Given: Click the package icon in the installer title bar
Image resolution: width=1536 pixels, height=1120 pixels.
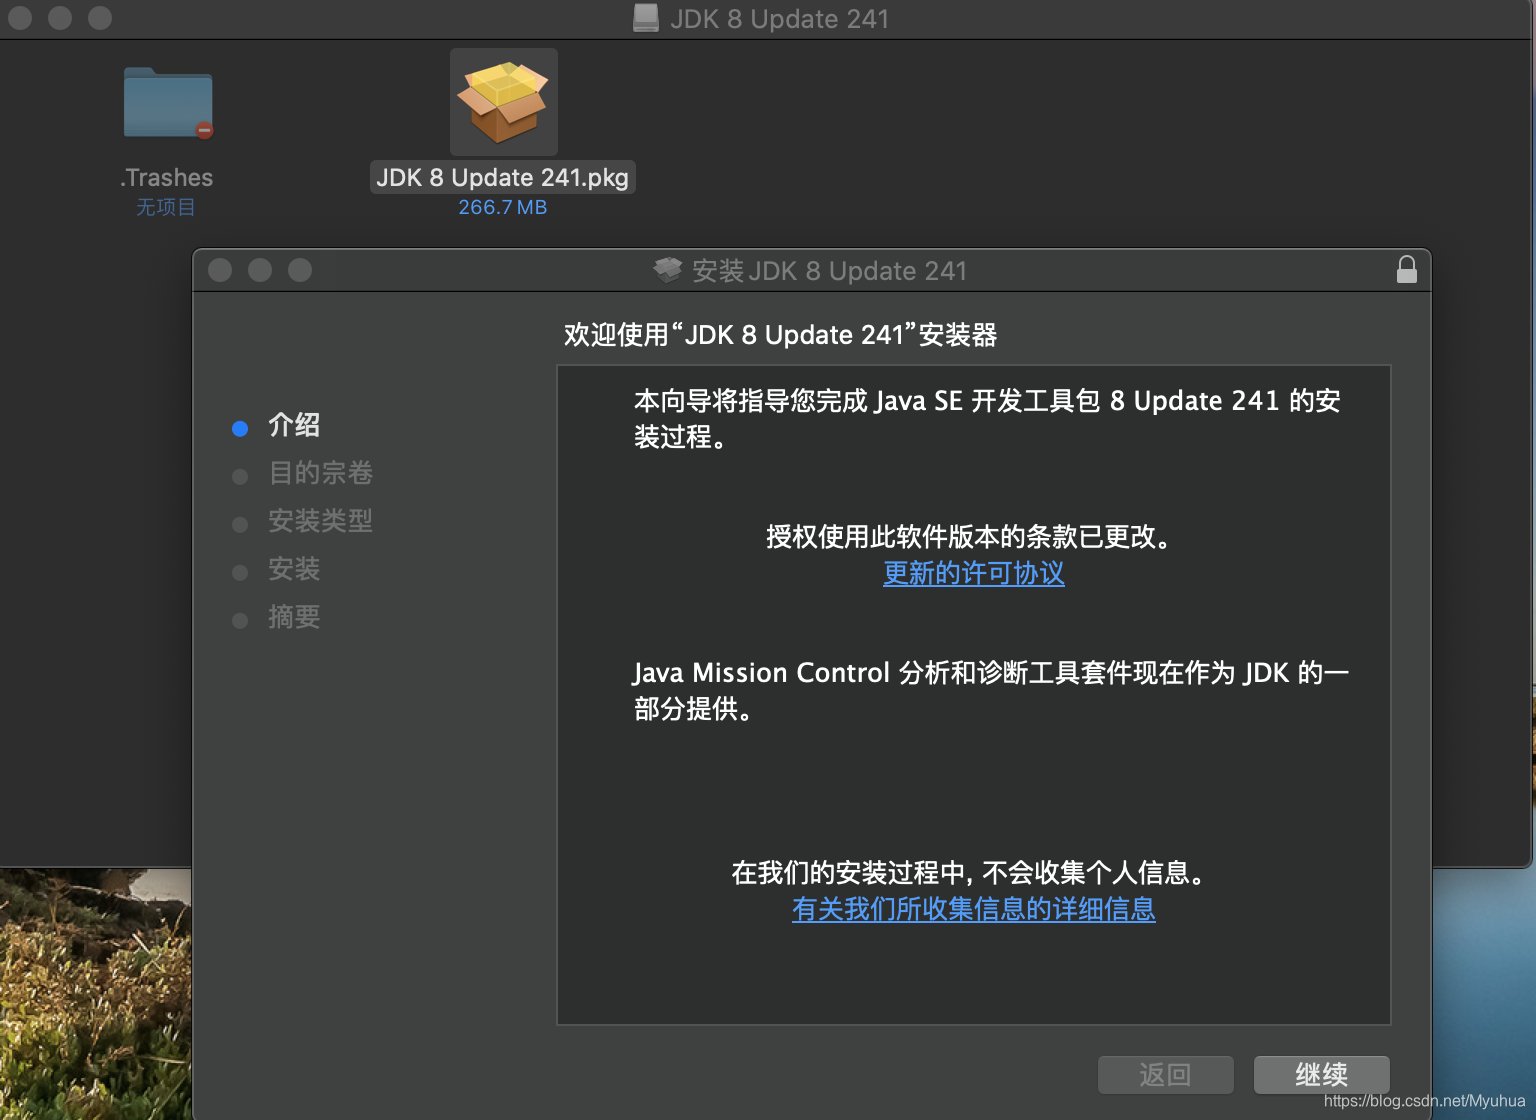Looking at the screenshot, I should point(665,270).
